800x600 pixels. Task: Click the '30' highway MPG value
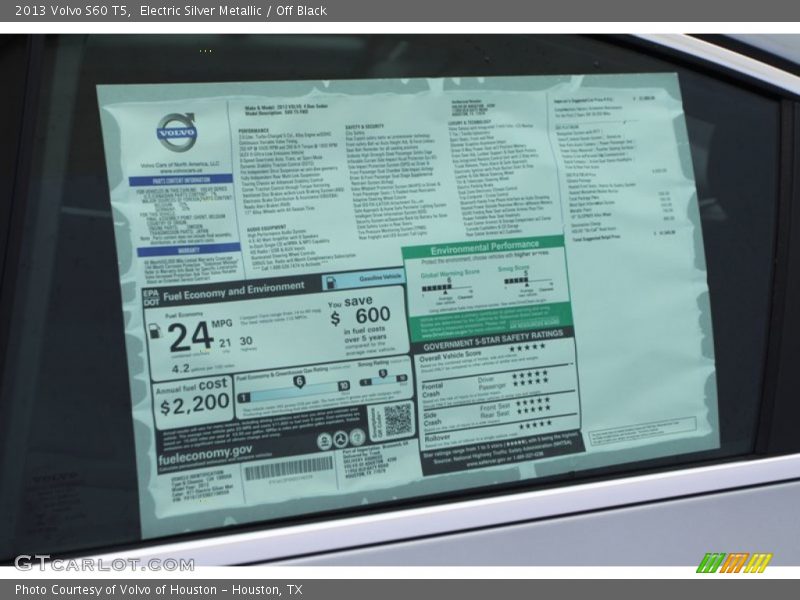(246, 341)
